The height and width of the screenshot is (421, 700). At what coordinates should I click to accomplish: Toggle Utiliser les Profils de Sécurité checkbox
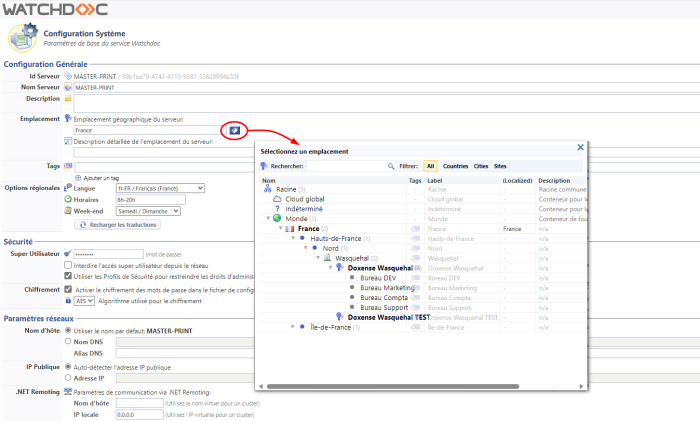point(68,275)
